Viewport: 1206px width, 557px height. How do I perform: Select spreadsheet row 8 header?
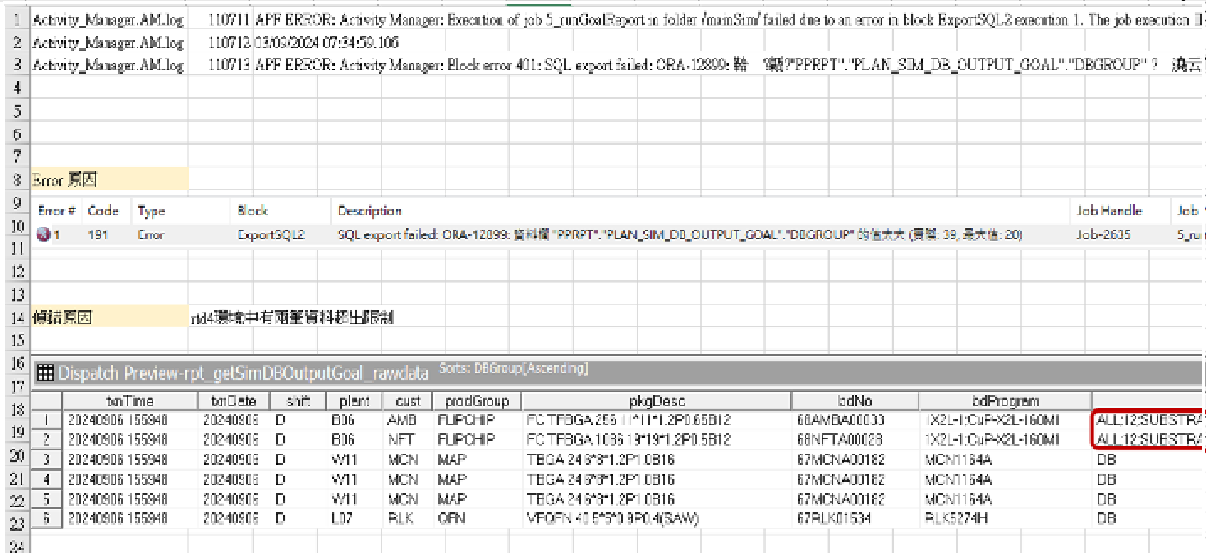click(x=14, y=180)
